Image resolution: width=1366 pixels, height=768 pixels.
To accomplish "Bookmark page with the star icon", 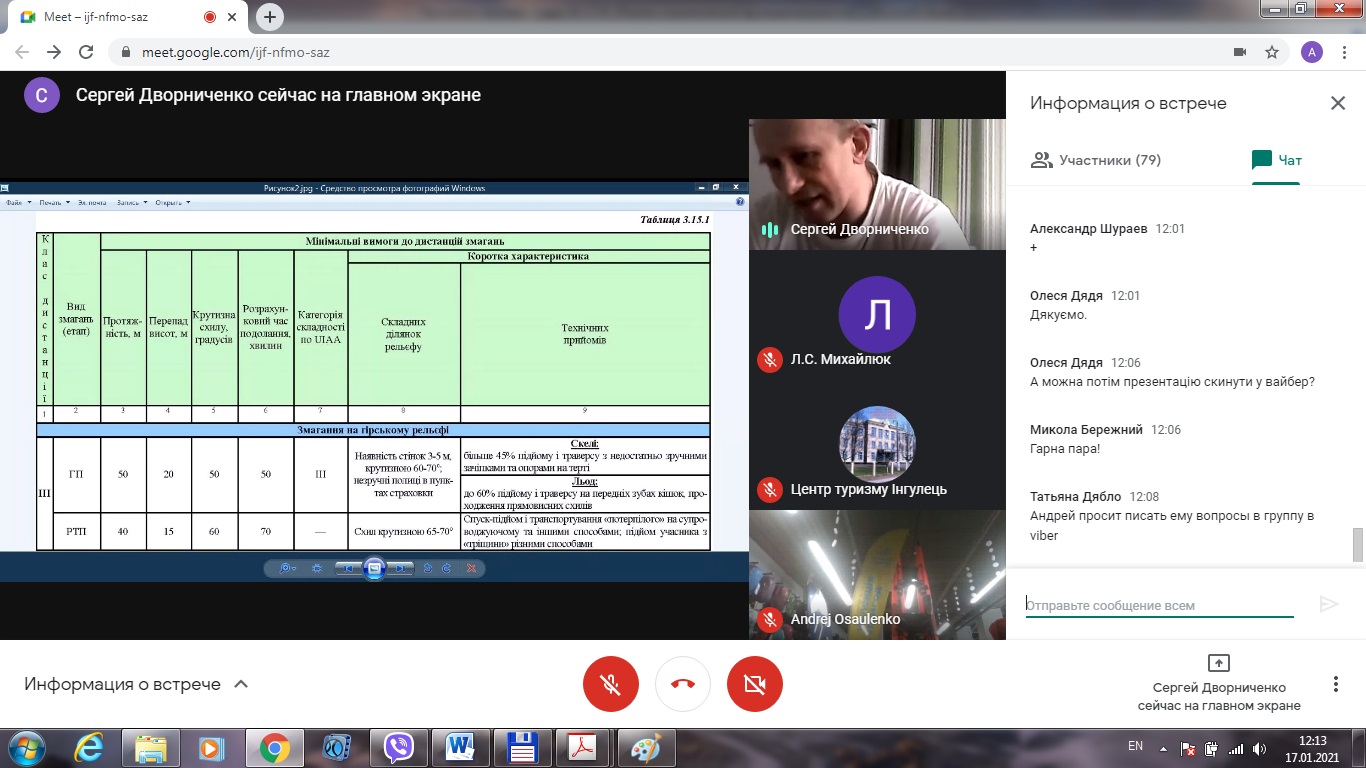I will pyautogui.click(x=1271, y=52).
